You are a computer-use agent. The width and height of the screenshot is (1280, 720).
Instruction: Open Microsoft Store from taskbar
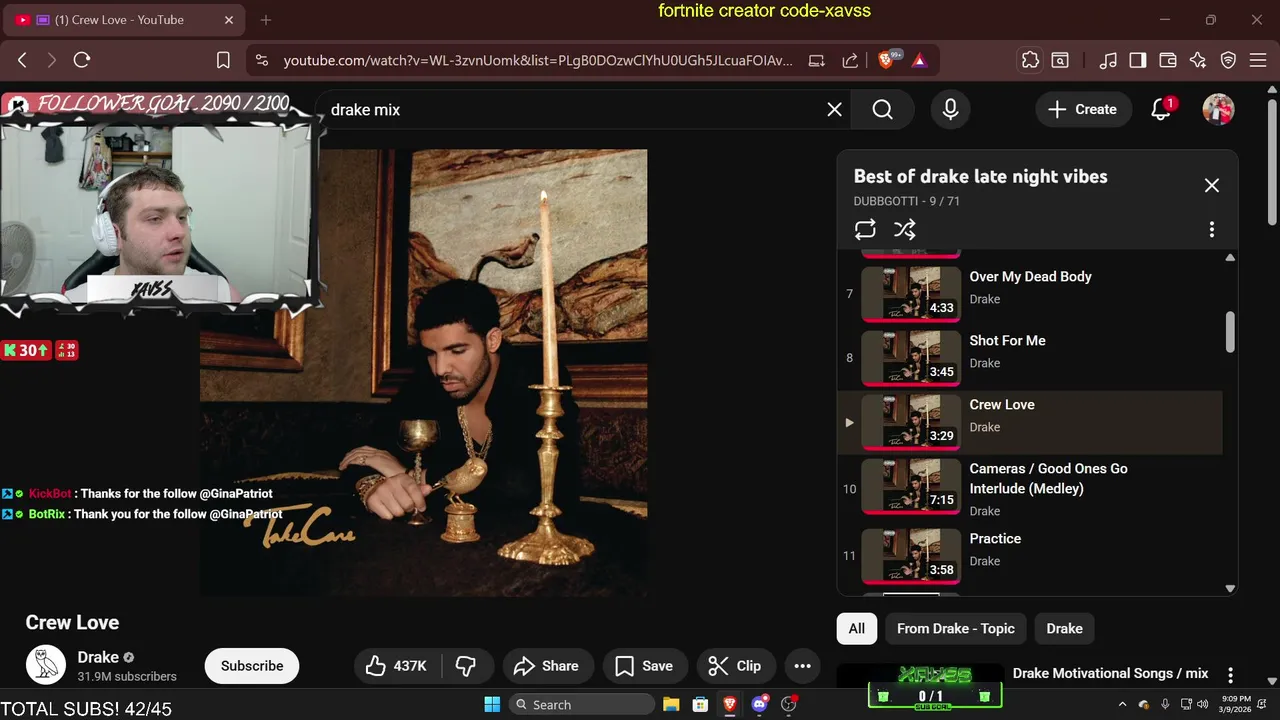[x=700, y=705]
